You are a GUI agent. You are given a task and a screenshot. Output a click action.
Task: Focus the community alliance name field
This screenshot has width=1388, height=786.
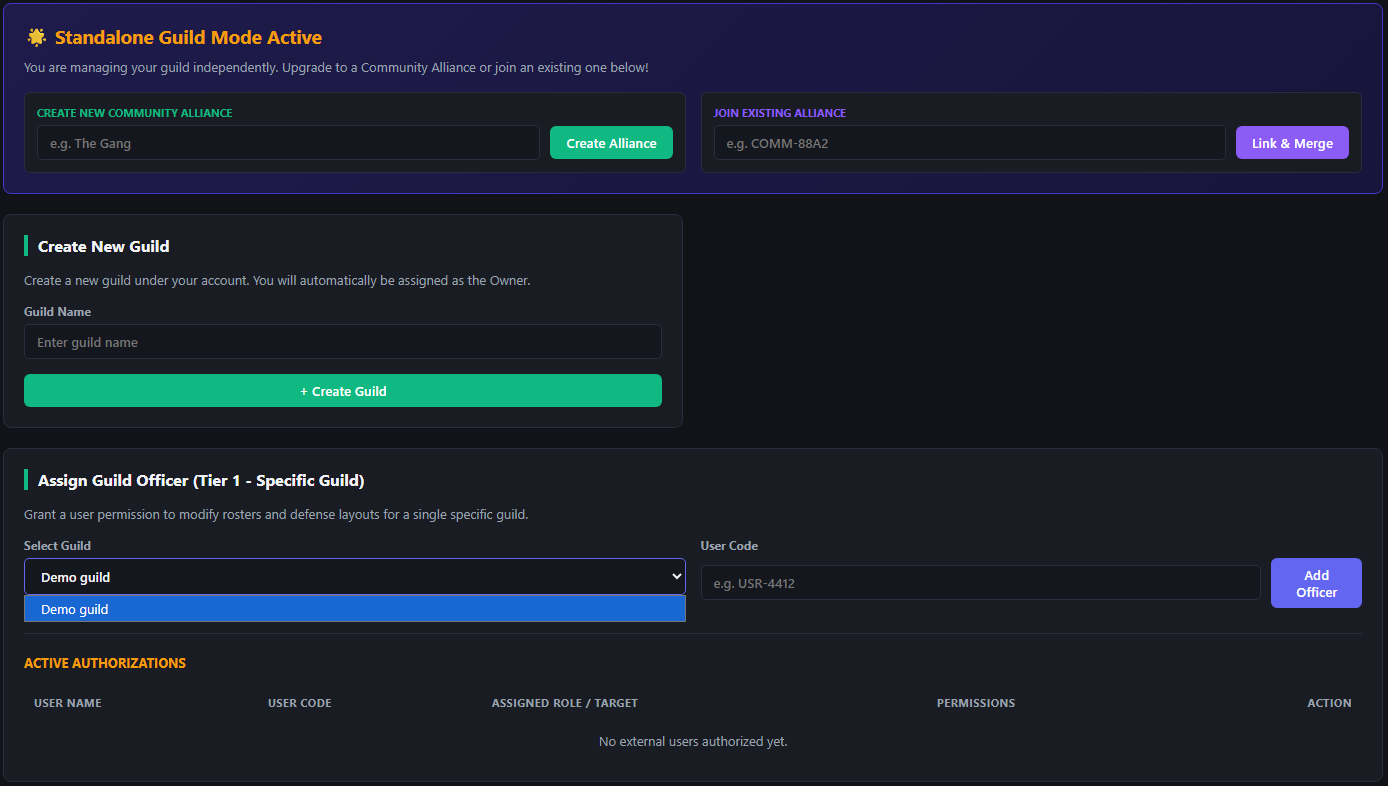pos(288,143)
